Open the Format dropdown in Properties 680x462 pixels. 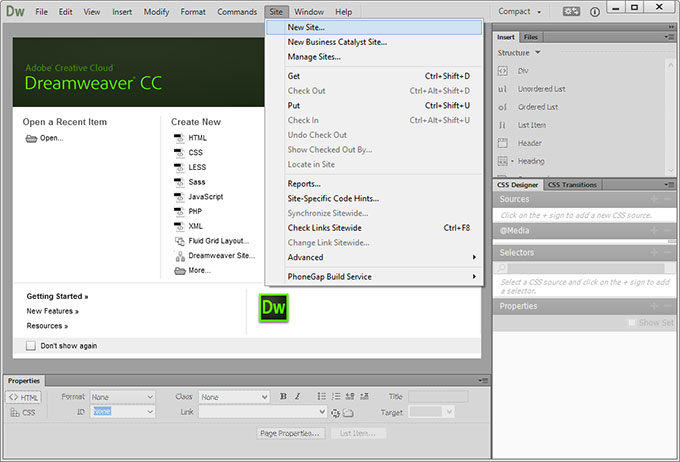tap(122, 397)
